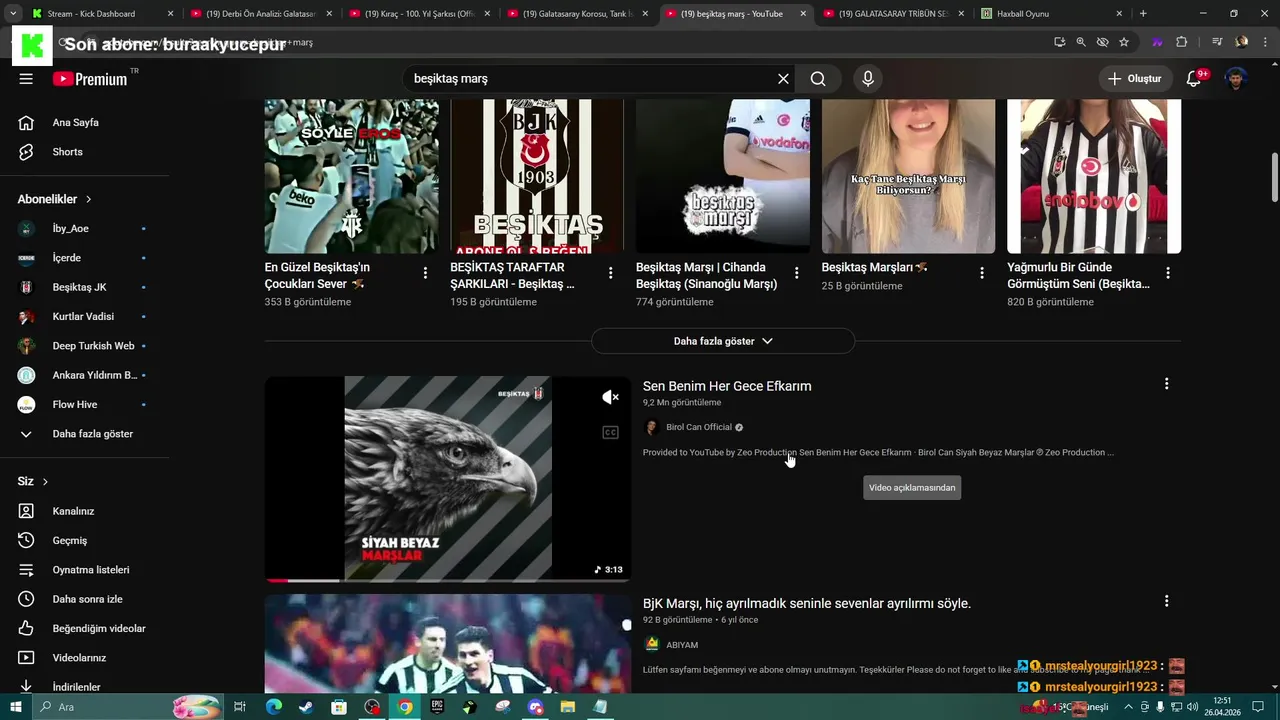
Task: Open Chrome three-dot menu
Action: click(1263, 42)
